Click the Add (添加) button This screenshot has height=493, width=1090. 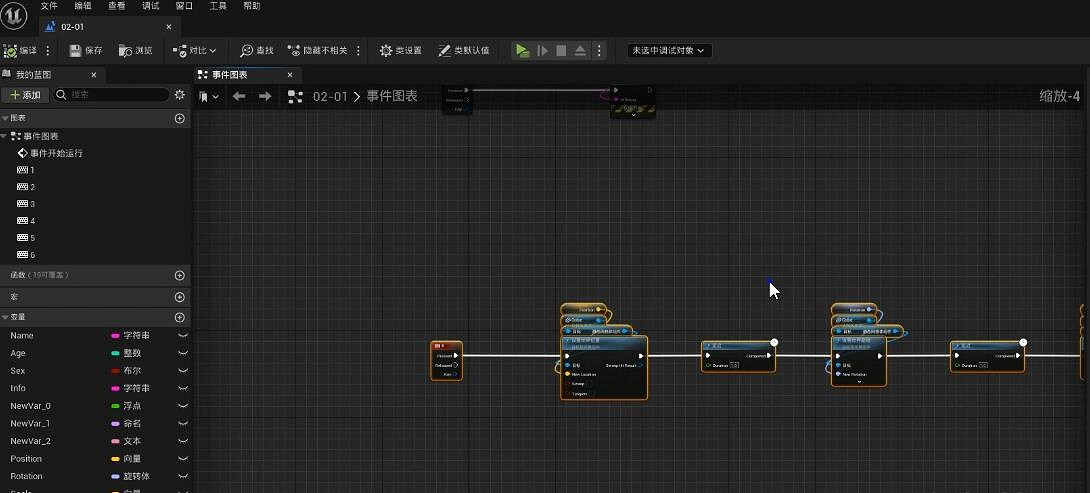(25, 95)
